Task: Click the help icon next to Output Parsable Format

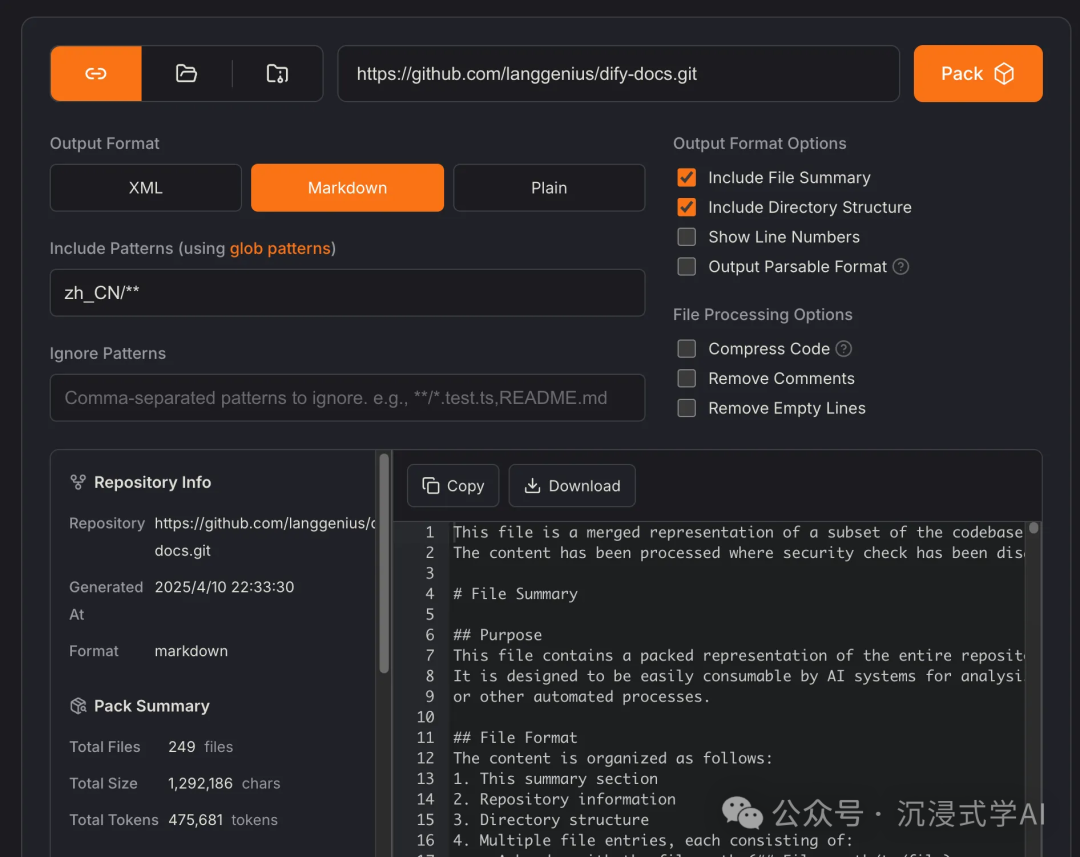Action: pos(901,267)
